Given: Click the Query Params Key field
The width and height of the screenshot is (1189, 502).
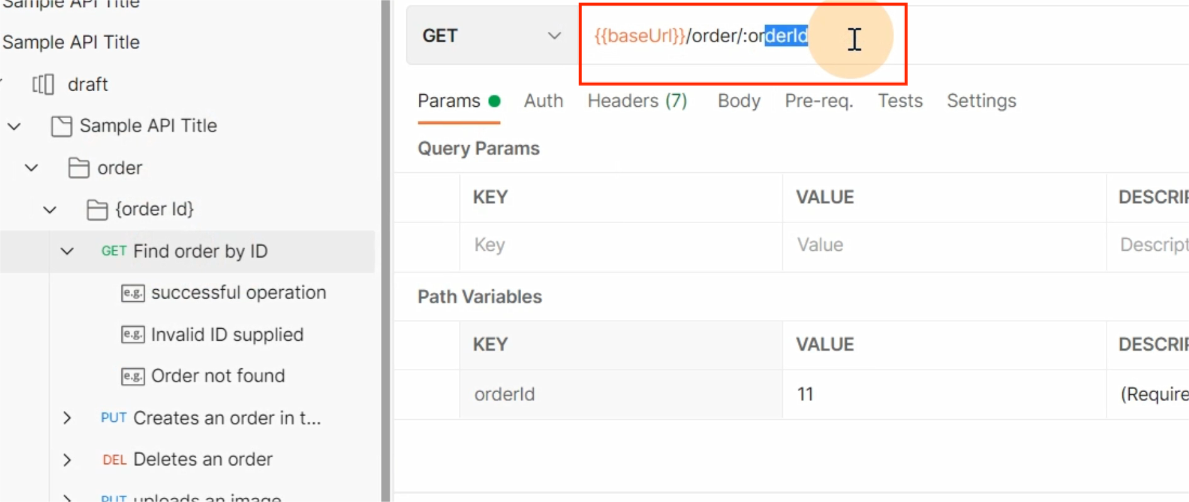Looking at the screenshot, I should coord(621,246).
